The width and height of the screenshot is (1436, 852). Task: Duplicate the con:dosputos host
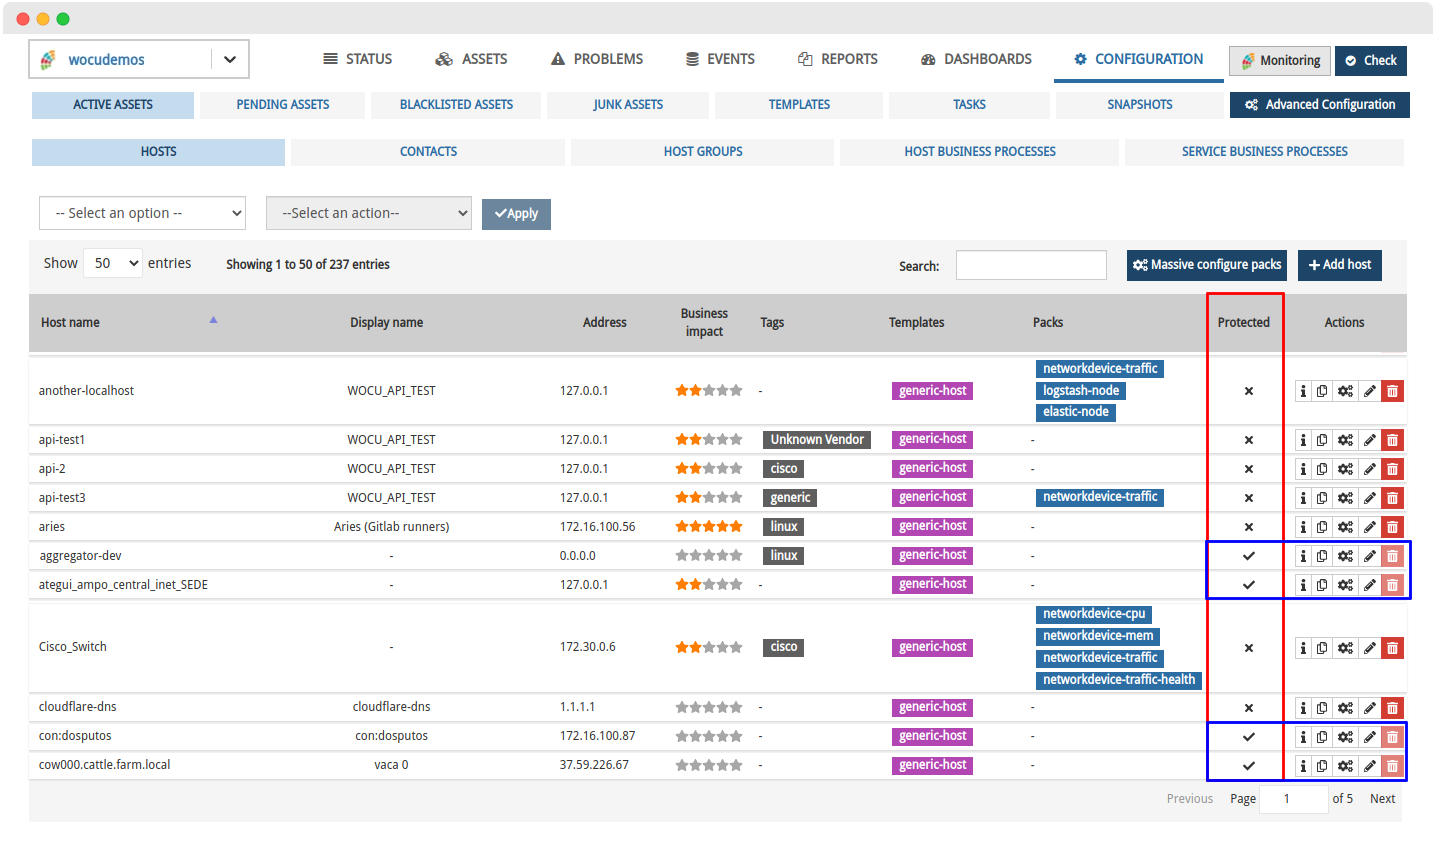[1322, 737]
